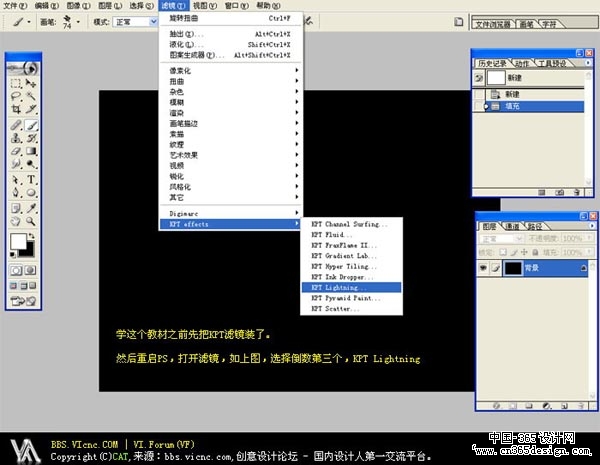
Task: Open History panel flyout menu arrow
Action: (x=588, y=63)
